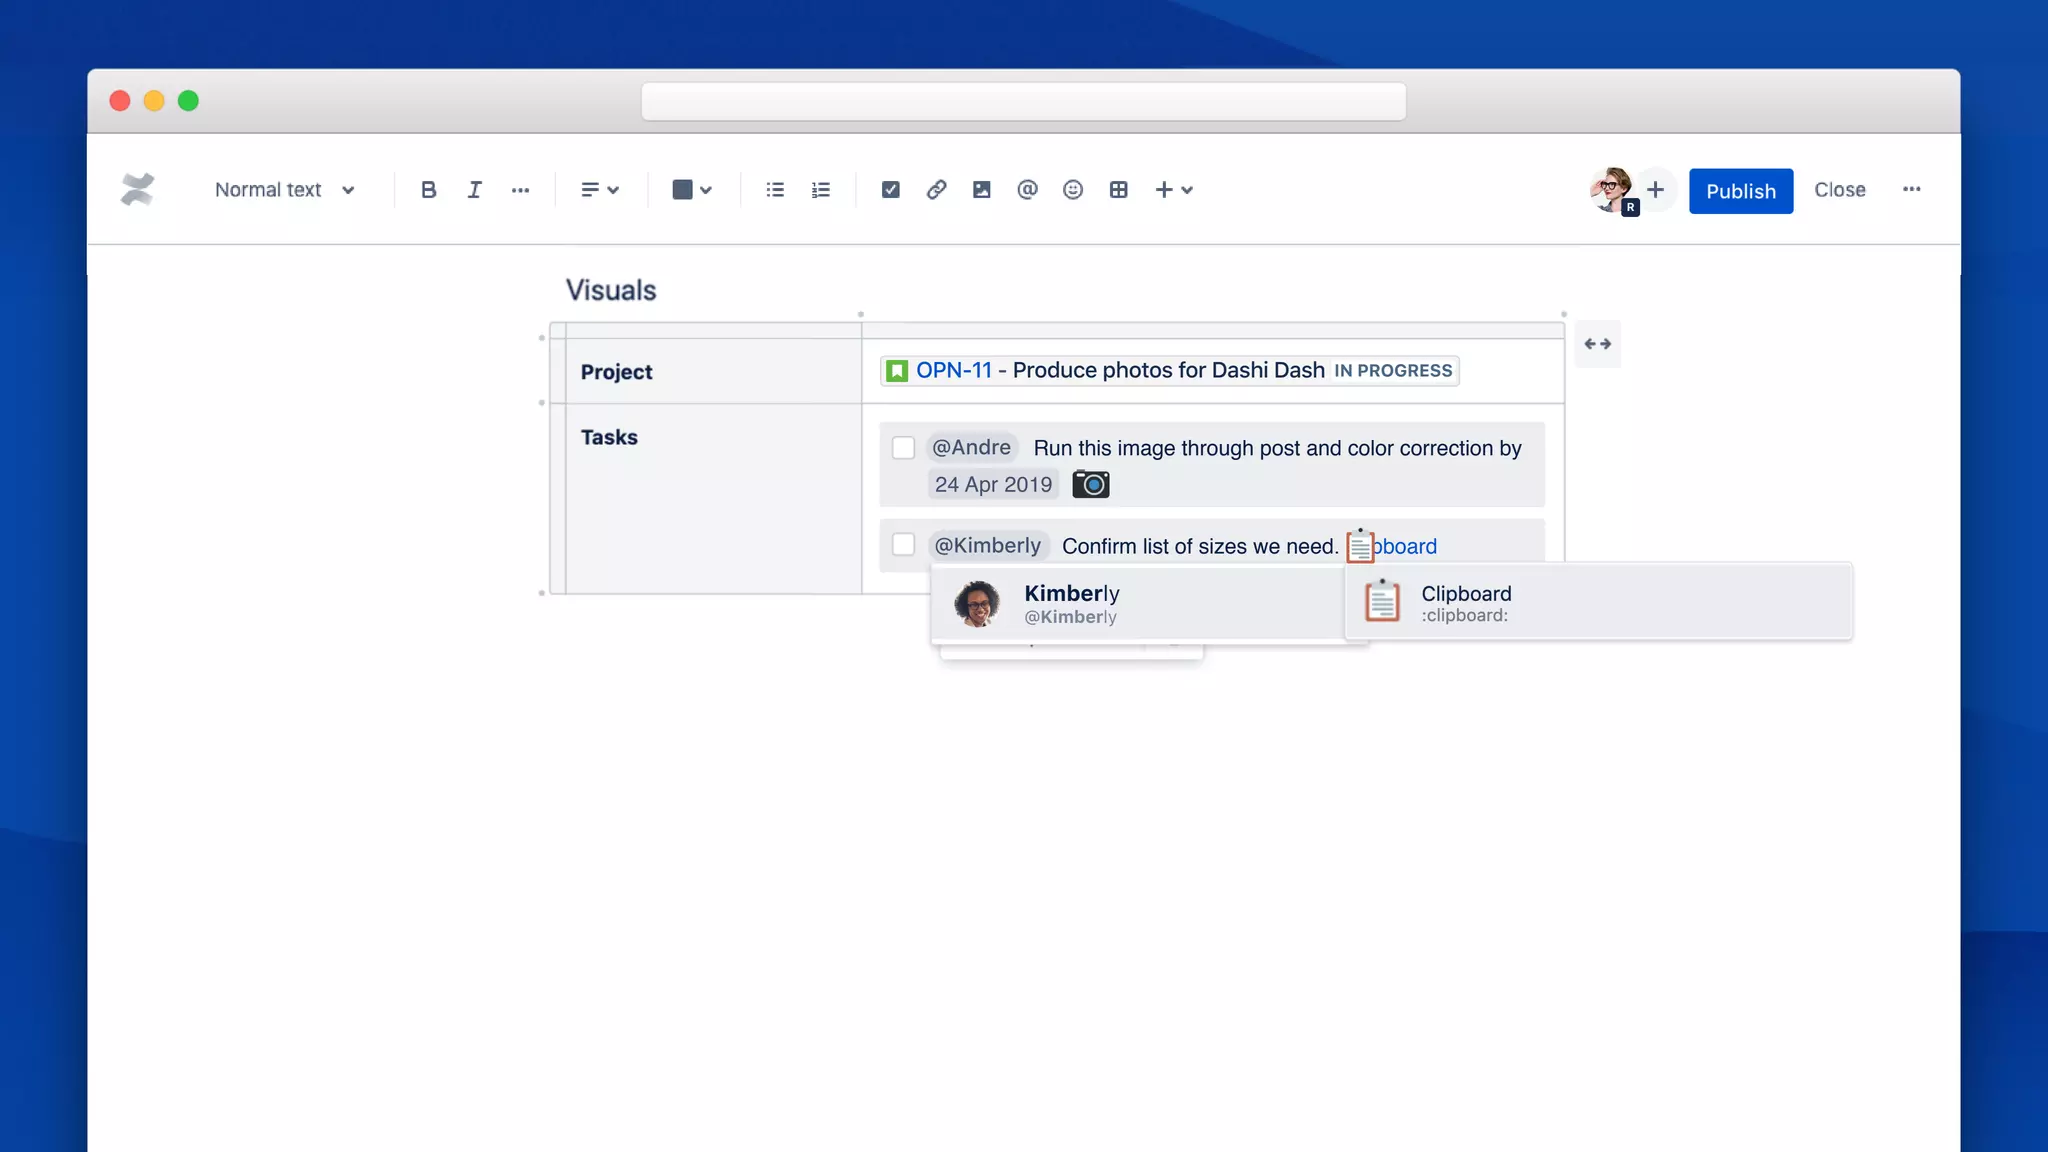2048x1152 pixels.
Task: Toggle bold formatting
Action: 428,190
